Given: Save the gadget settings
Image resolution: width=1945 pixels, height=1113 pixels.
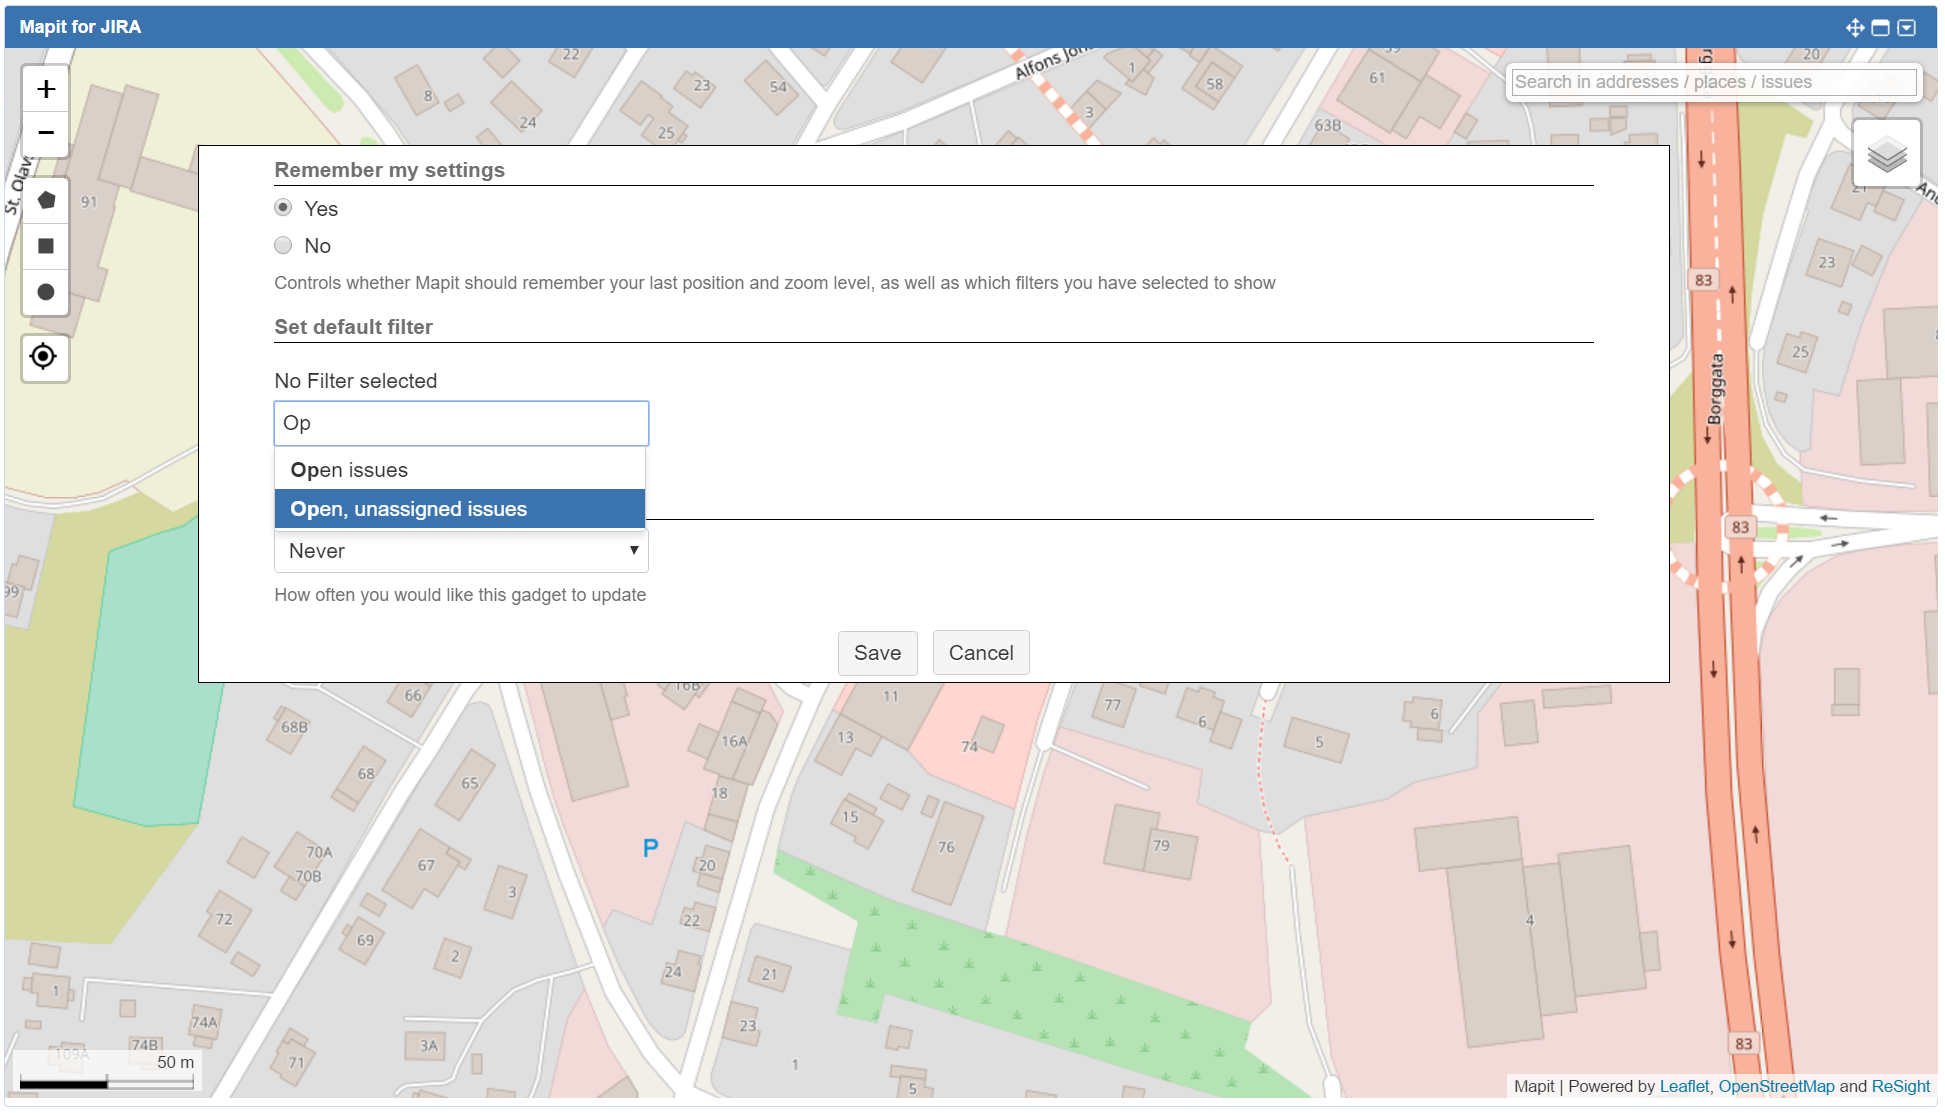Looking at the screenshot, I should click(x=877, y=653).
